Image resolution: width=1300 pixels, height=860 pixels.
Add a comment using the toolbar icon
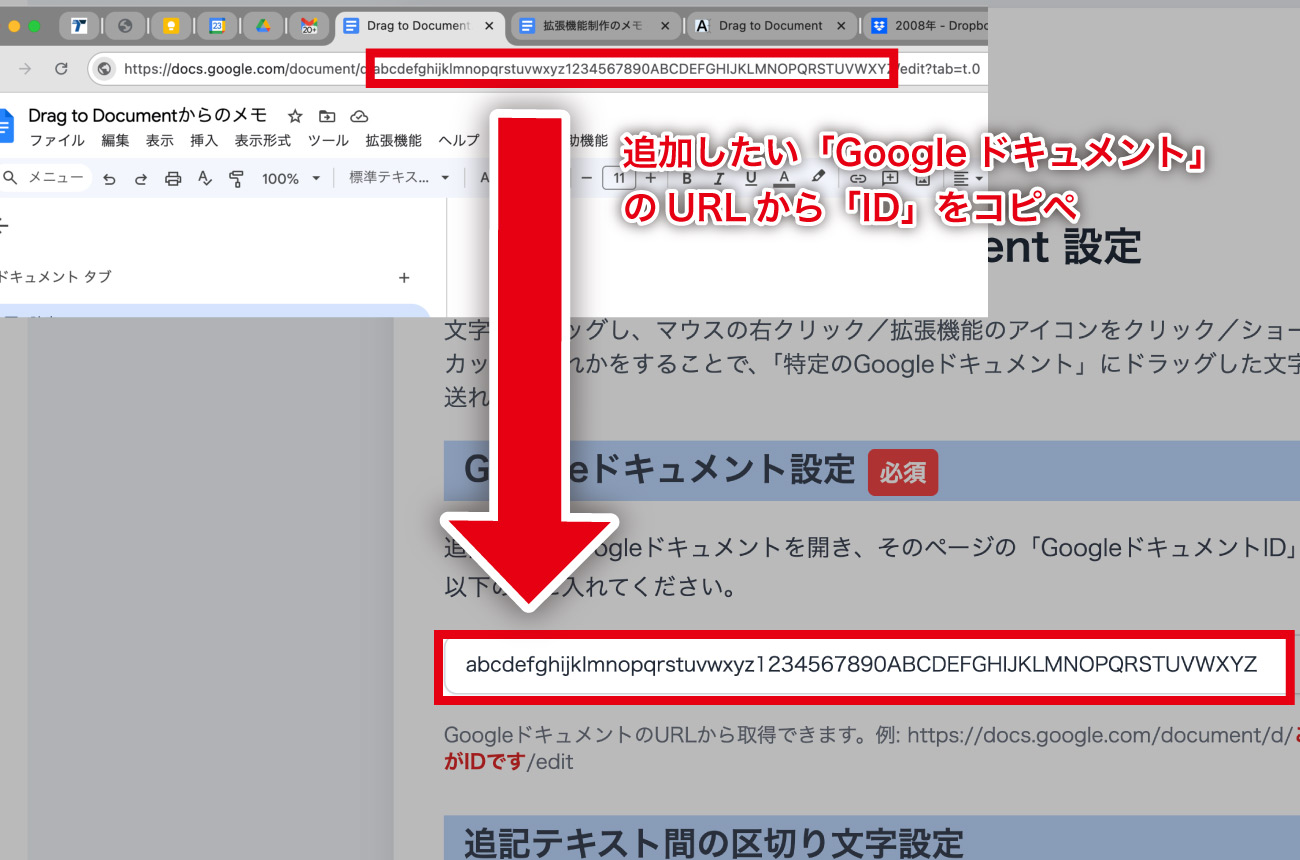(x=890, y=178)
